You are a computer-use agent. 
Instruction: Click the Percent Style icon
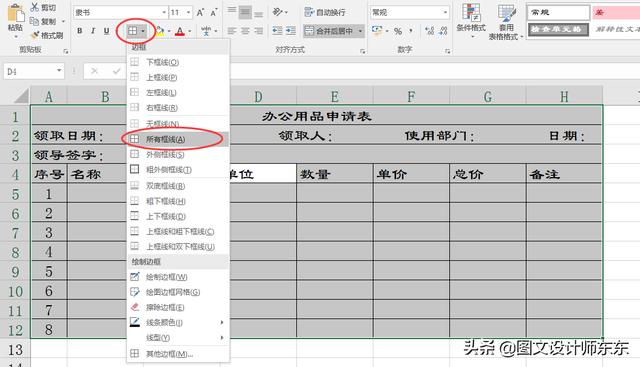pos(398,31)
